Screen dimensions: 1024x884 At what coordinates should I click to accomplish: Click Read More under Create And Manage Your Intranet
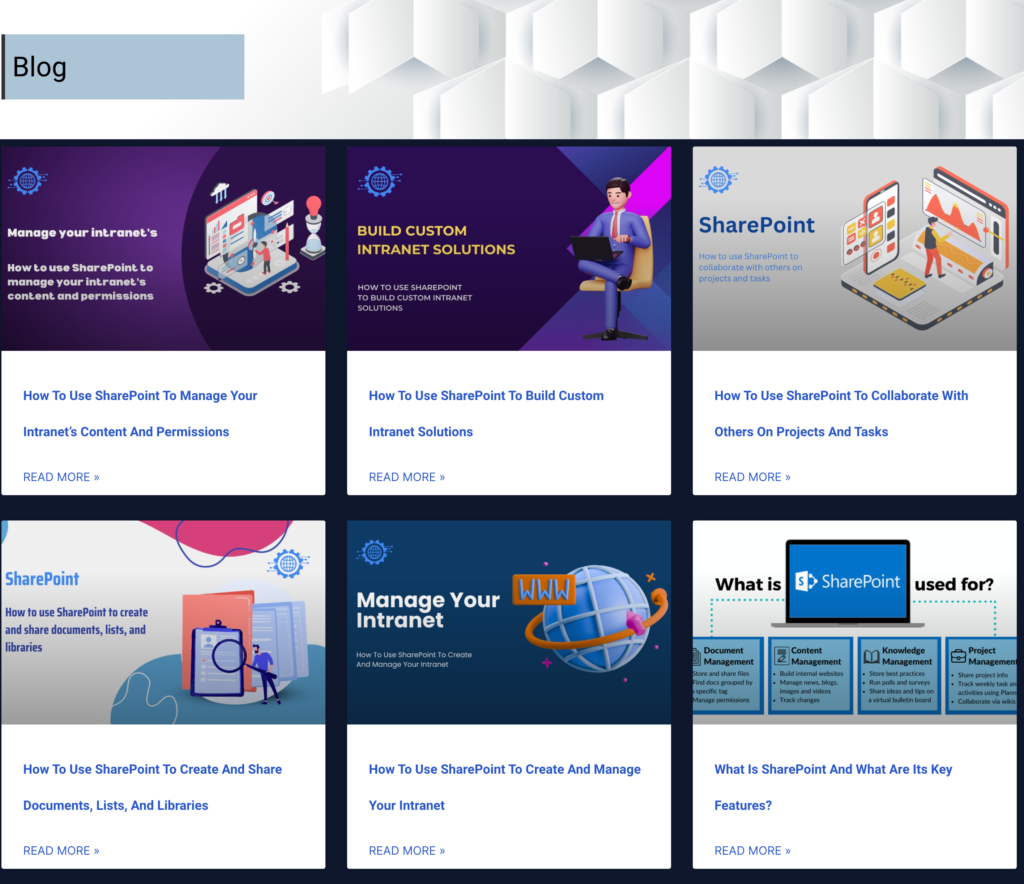coord(407,851)
